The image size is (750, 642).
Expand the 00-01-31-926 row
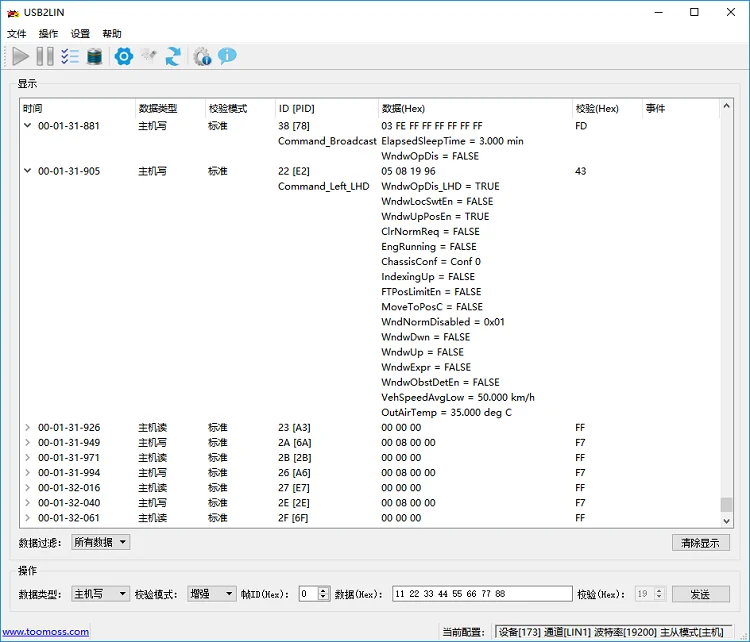[27, 427]
